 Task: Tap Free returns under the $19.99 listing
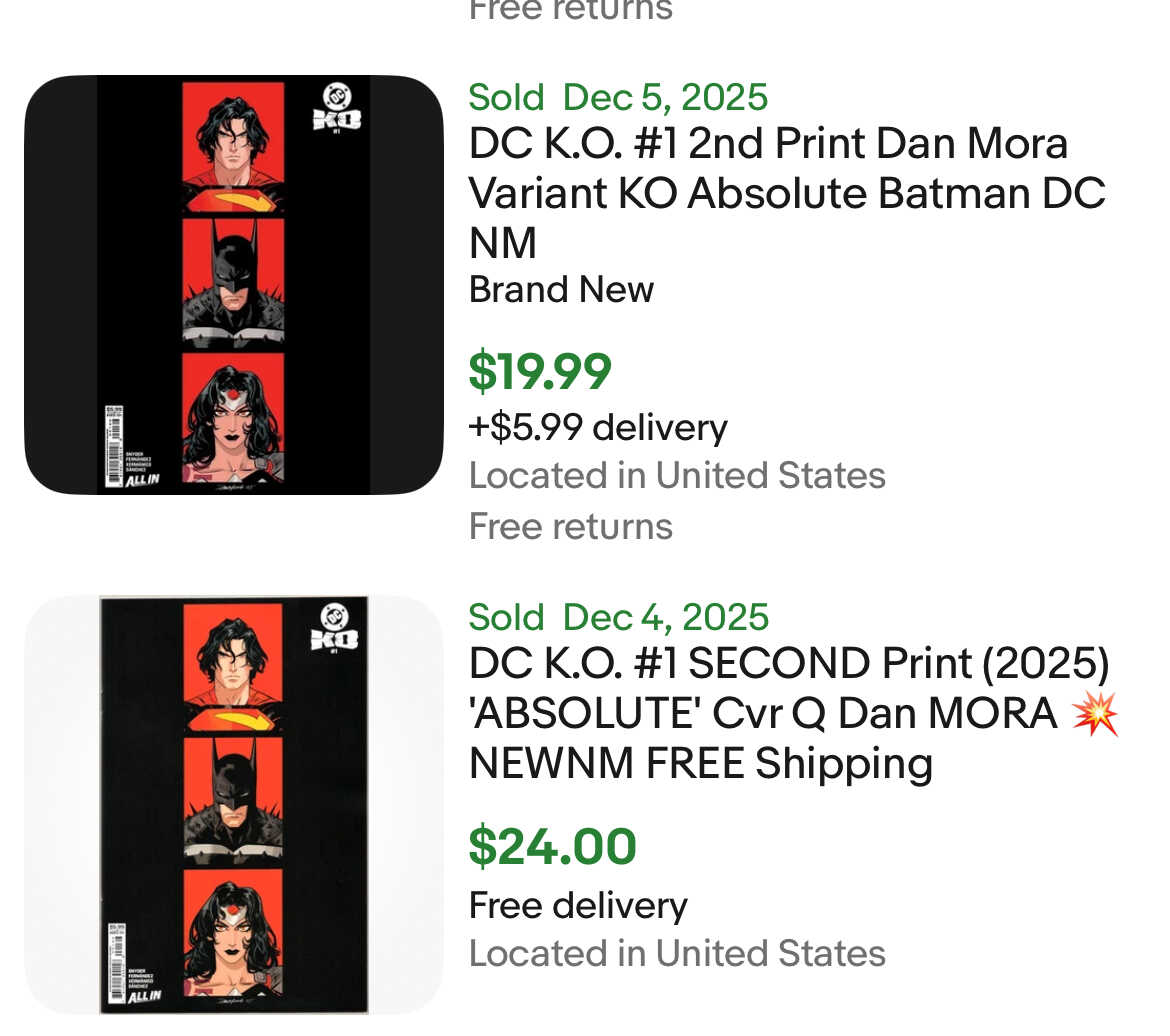pyautogui.click(x=571, y=526)
